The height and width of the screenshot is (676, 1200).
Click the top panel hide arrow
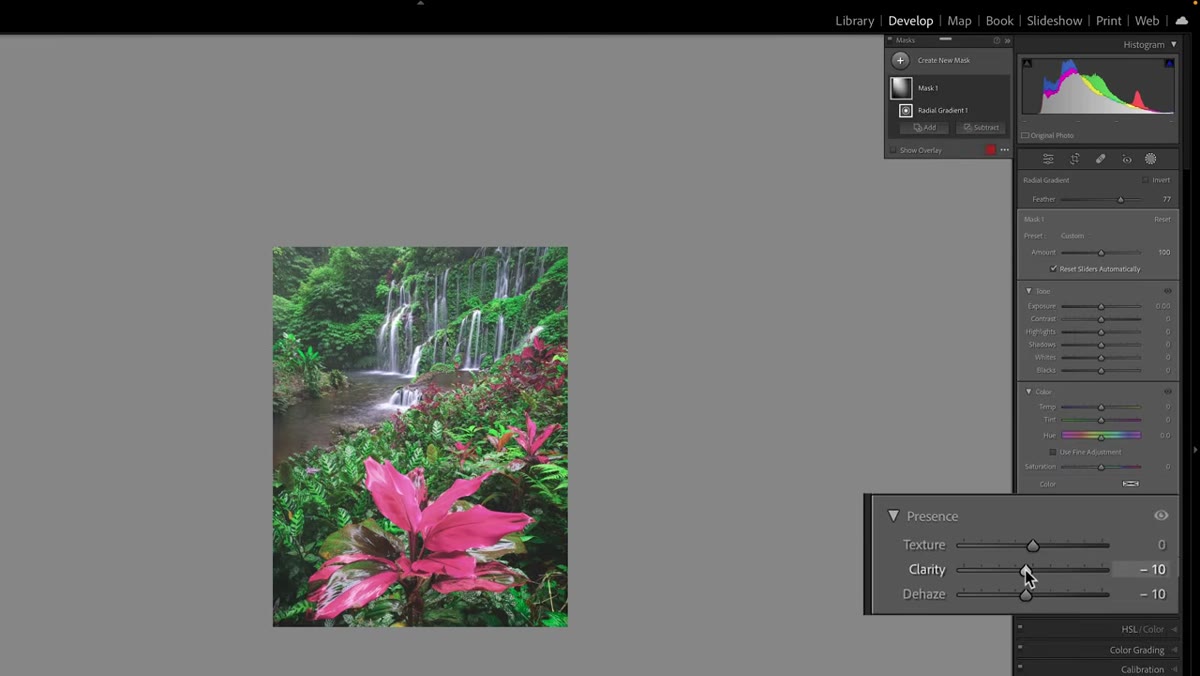click(420, 3)
